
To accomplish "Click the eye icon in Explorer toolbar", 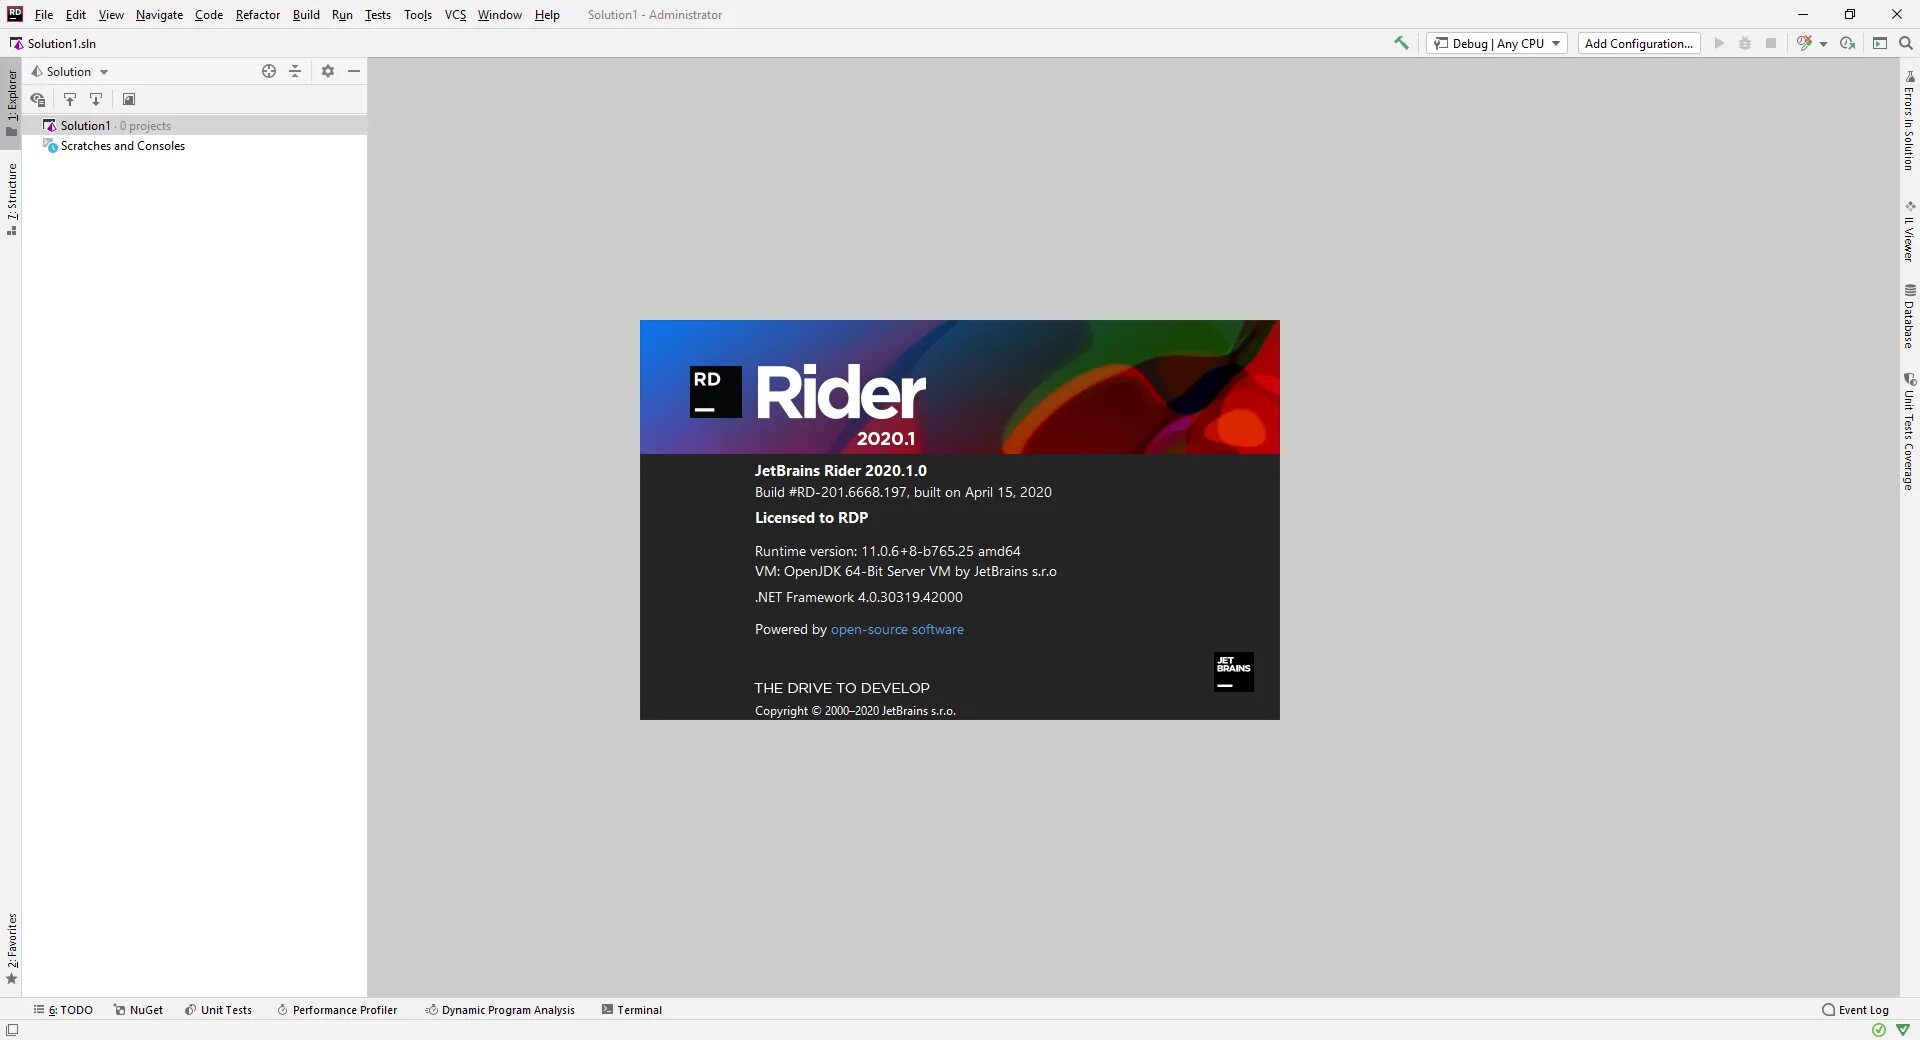I will pos(38,99).
